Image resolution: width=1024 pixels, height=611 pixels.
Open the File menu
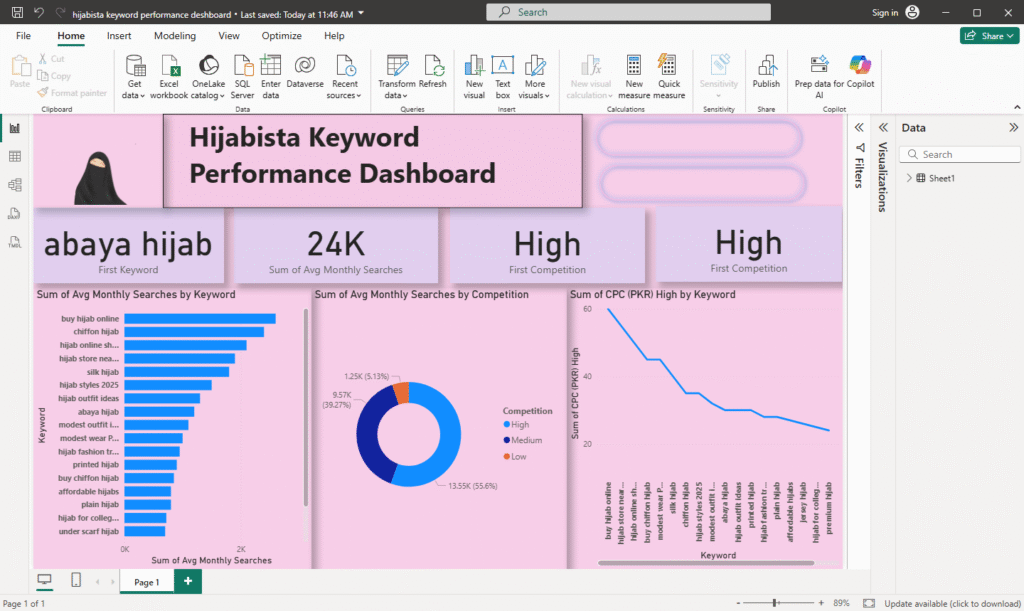(x=23, y=36)
